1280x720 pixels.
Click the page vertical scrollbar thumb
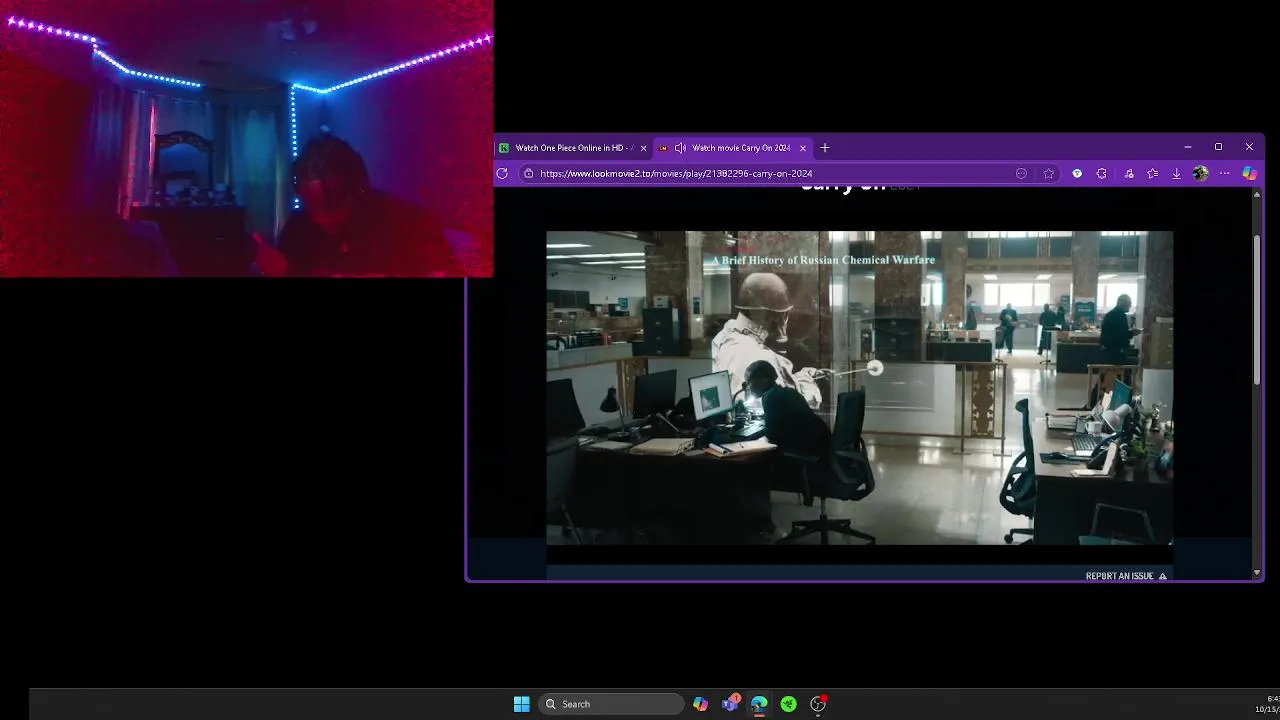click(1257, 310)
